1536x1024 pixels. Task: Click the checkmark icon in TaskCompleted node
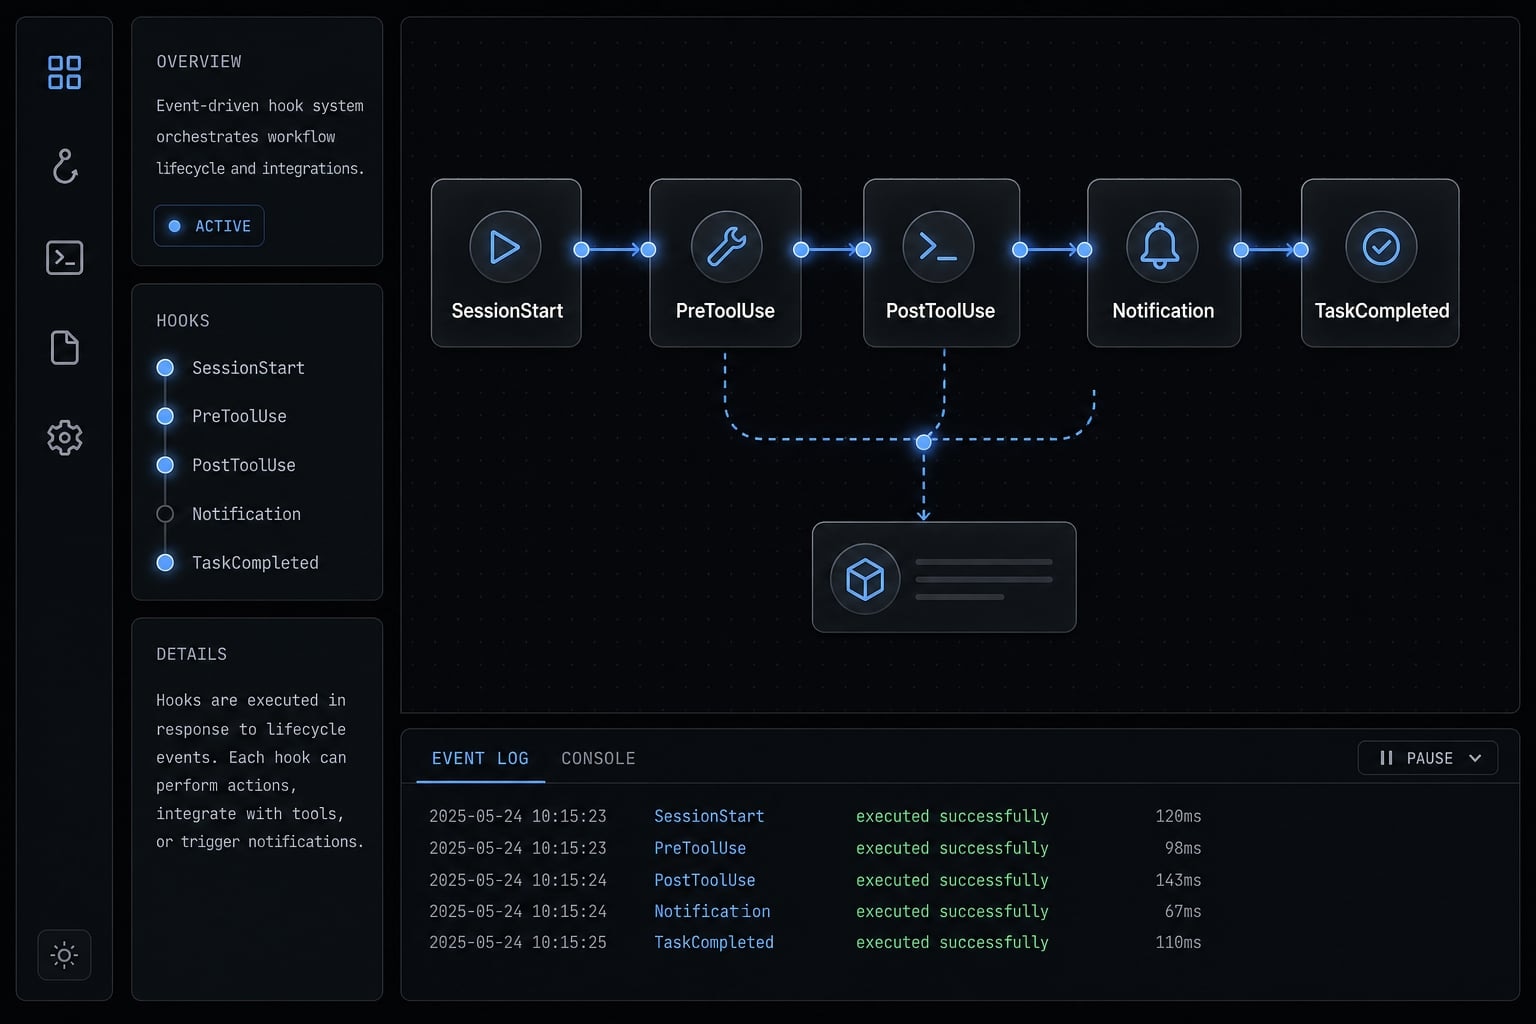[1381, 246]
